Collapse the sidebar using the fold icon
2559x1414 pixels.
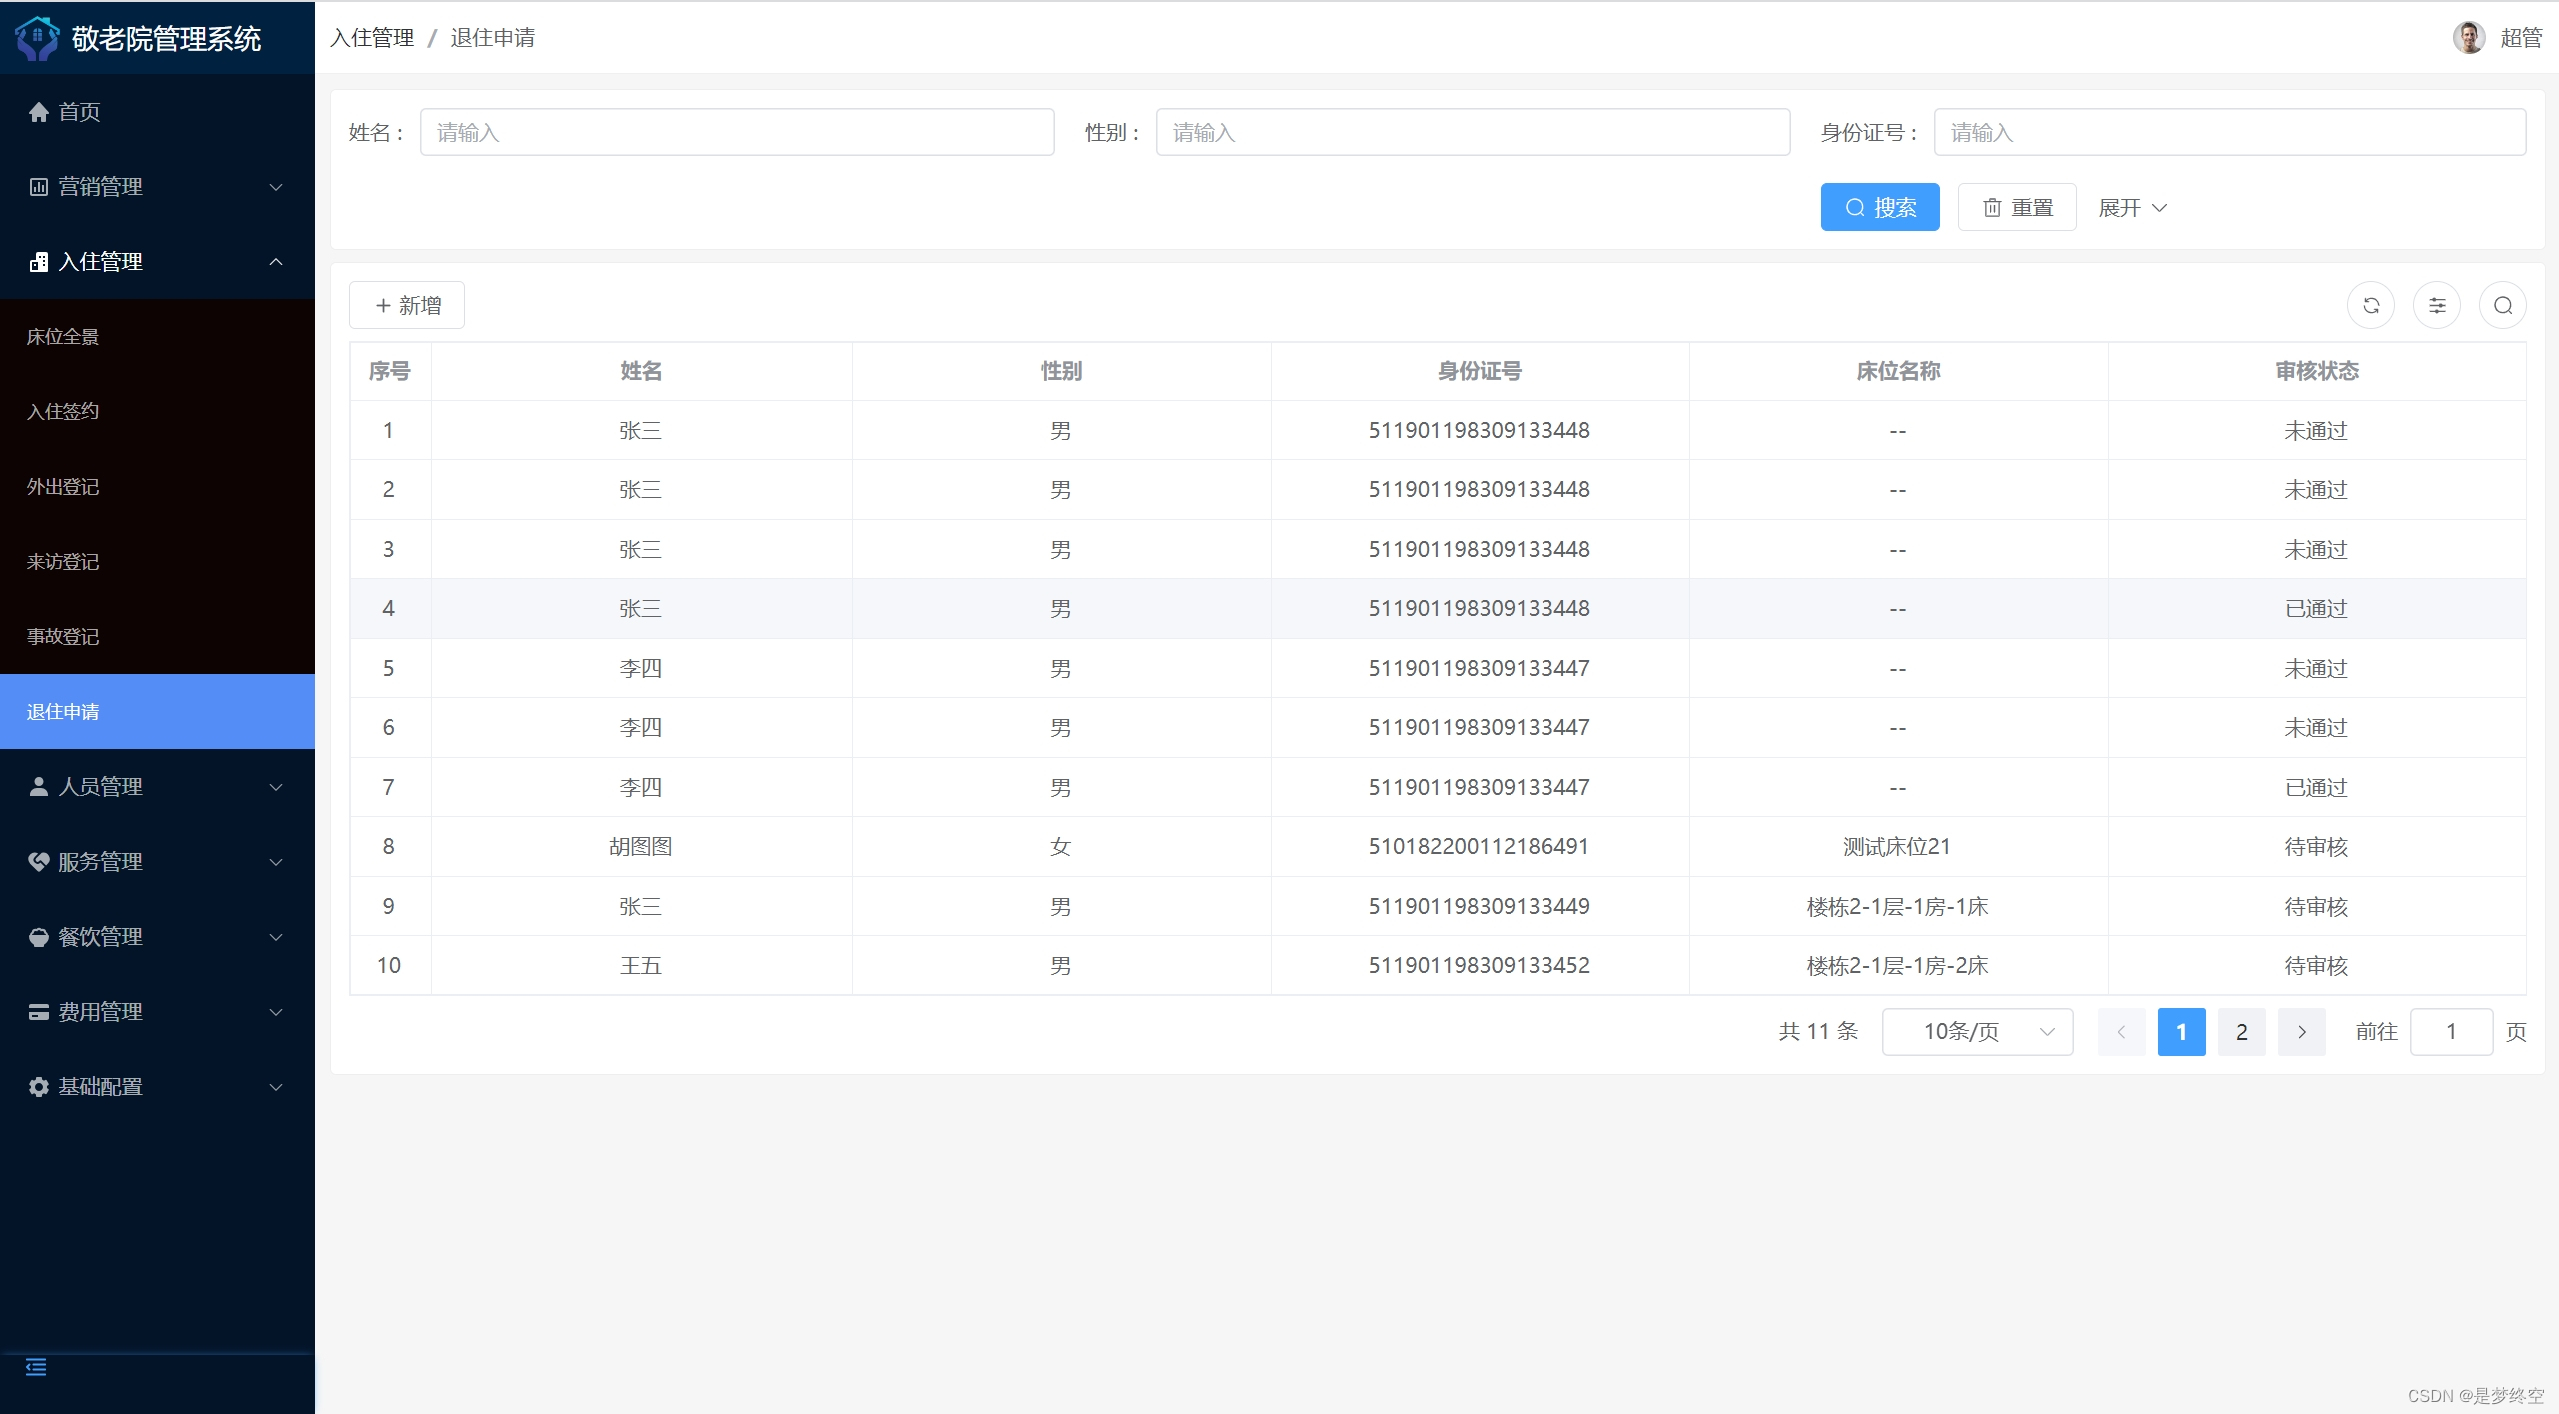tap(36, 1367)
